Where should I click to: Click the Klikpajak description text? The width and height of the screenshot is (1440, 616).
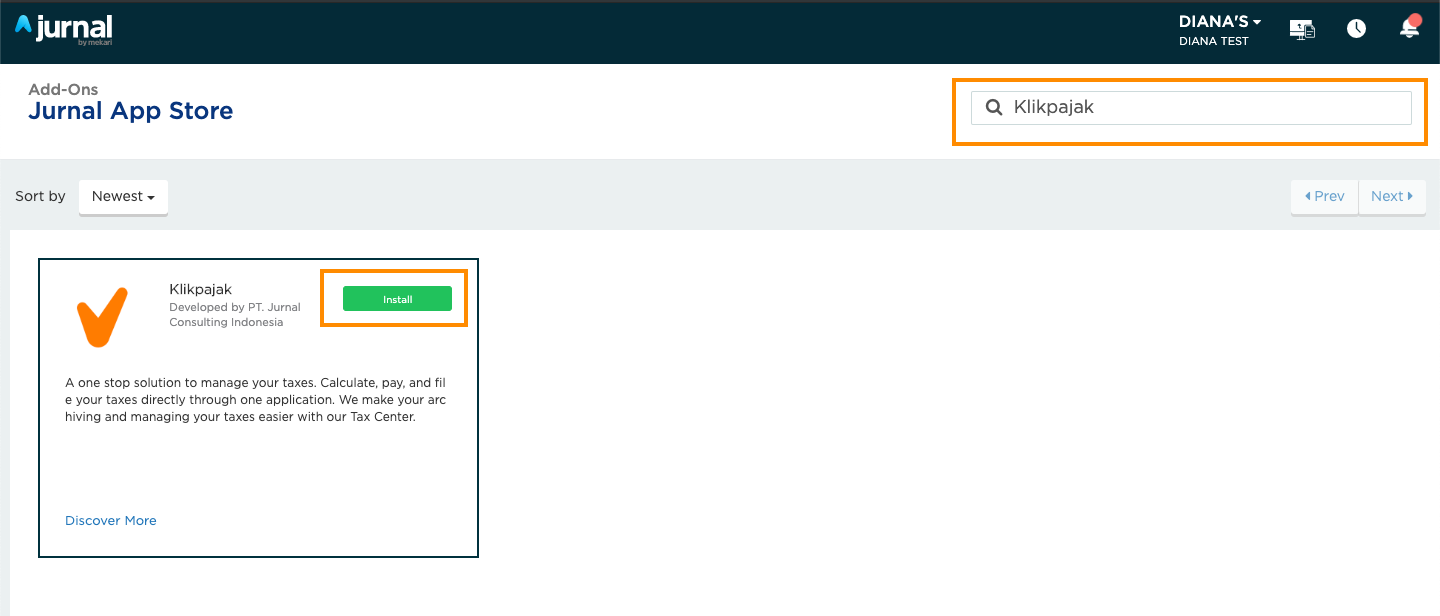(255, 400)
